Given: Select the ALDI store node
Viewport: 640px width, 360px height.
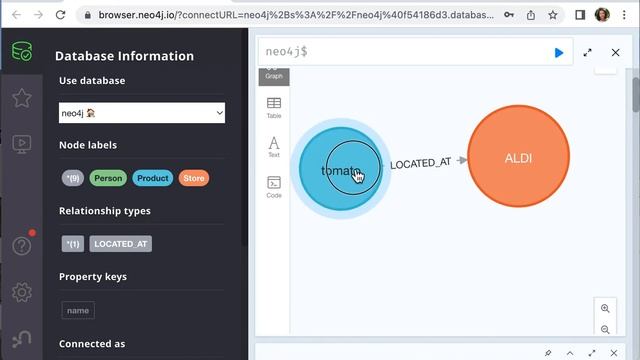Looking at the screenshot, I should click(518, 156).
